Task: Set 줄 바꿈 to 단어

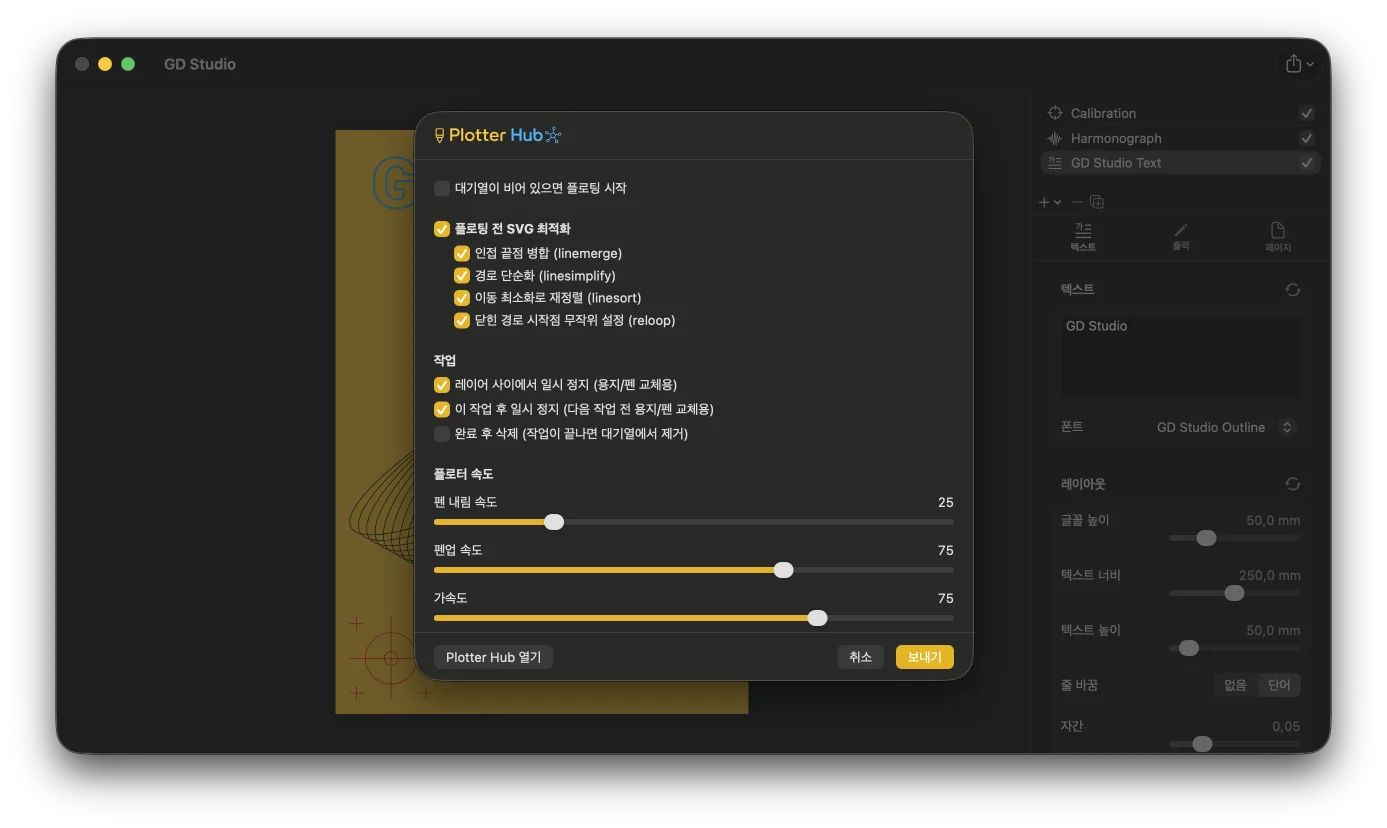Action: pyautogui.click(x=1279, y=685)
